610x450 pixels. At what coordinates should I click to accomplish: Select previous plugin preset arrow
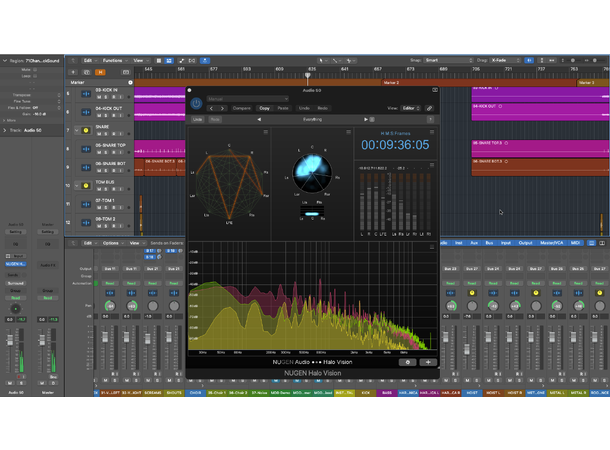211,109
